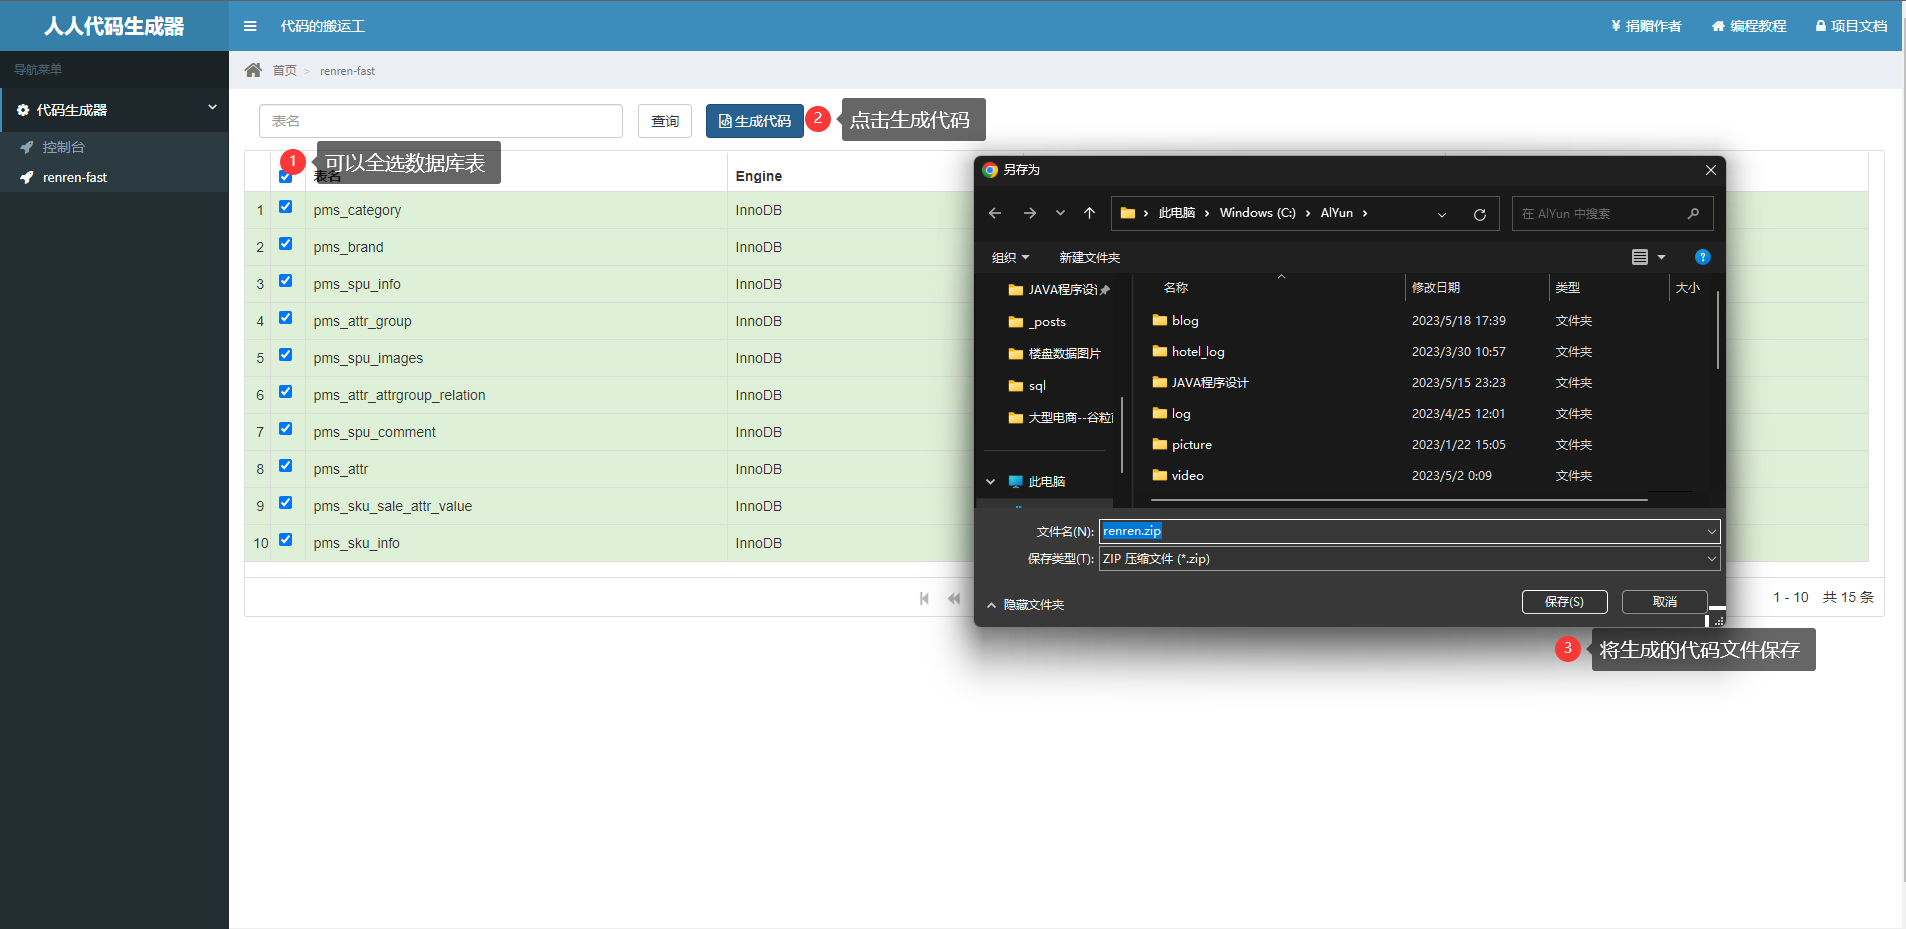Viewport: 1906px width, 929px height.
Task: Open the renren-fast sidebar item
Action: (x=74, y=177)
